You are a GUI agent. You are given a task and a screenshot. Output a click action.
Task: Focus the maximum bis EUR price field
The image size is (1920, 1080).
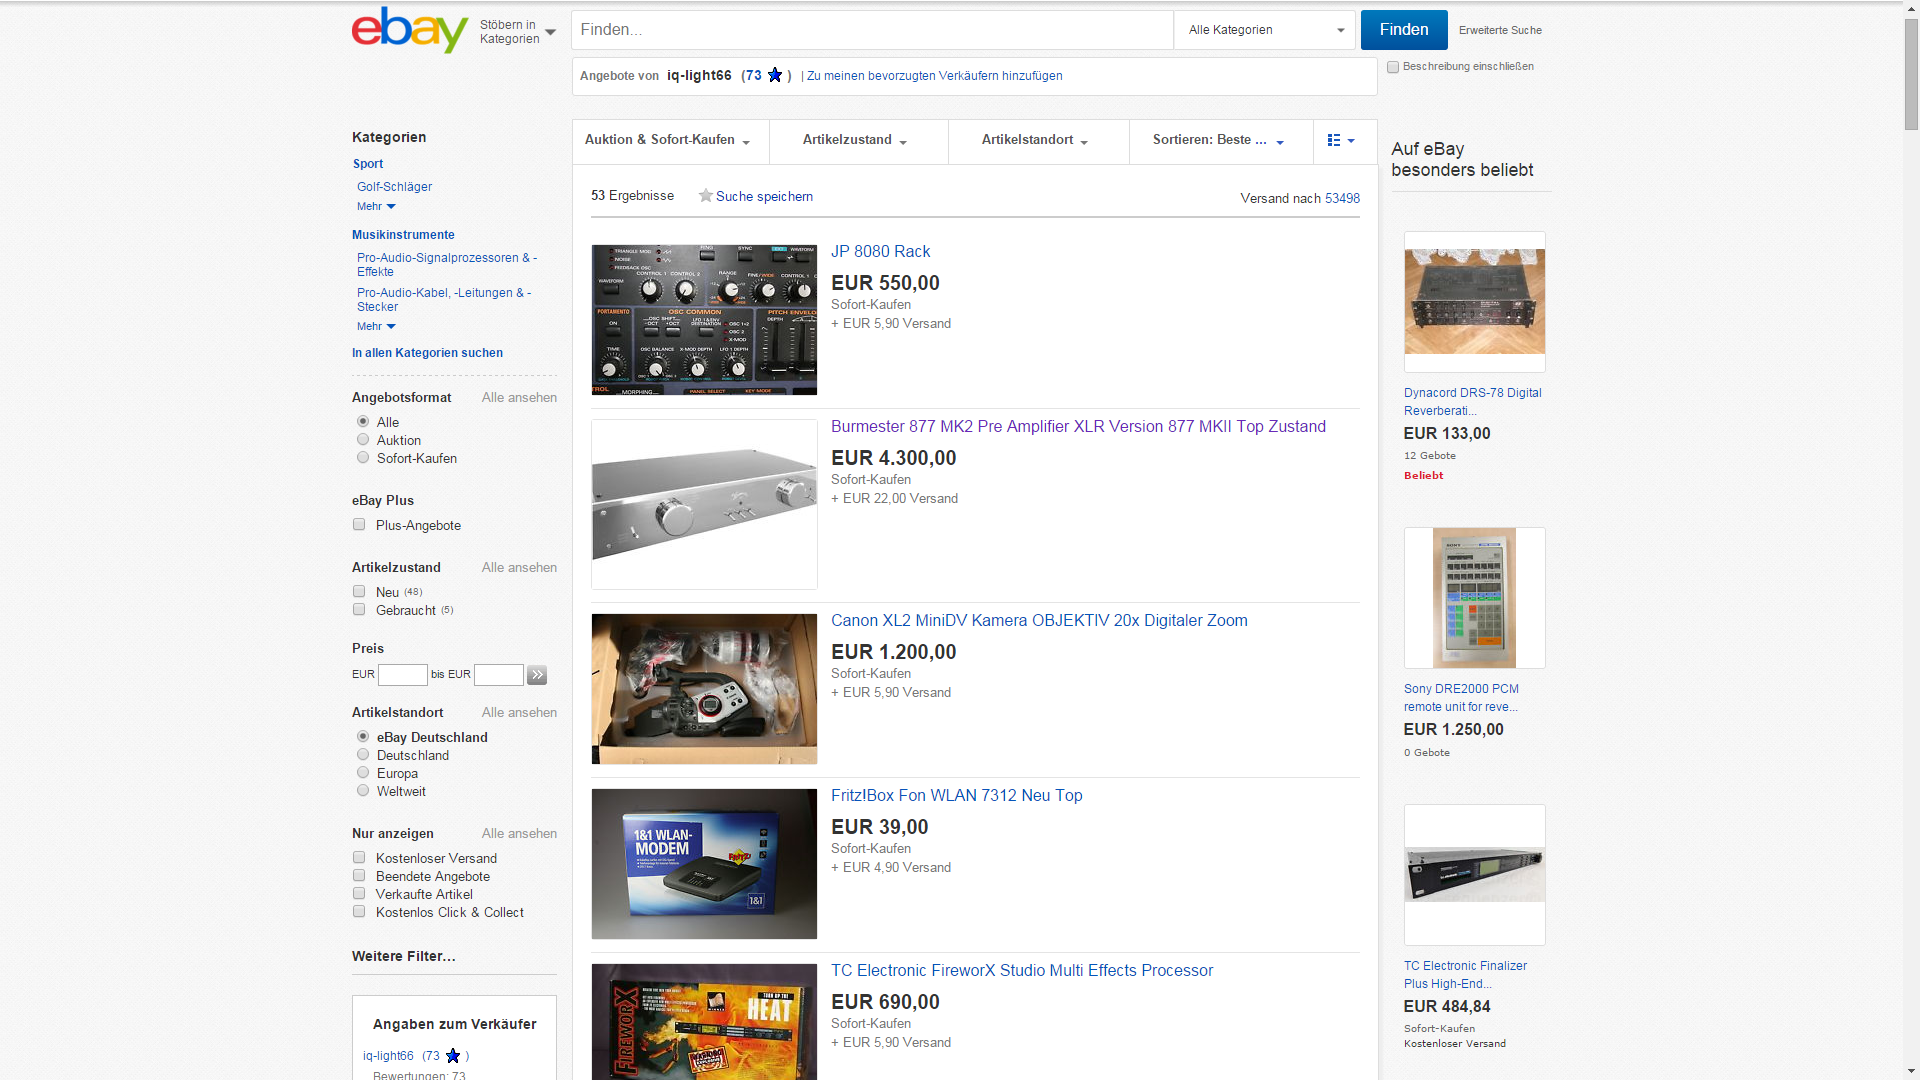[499, 675]
